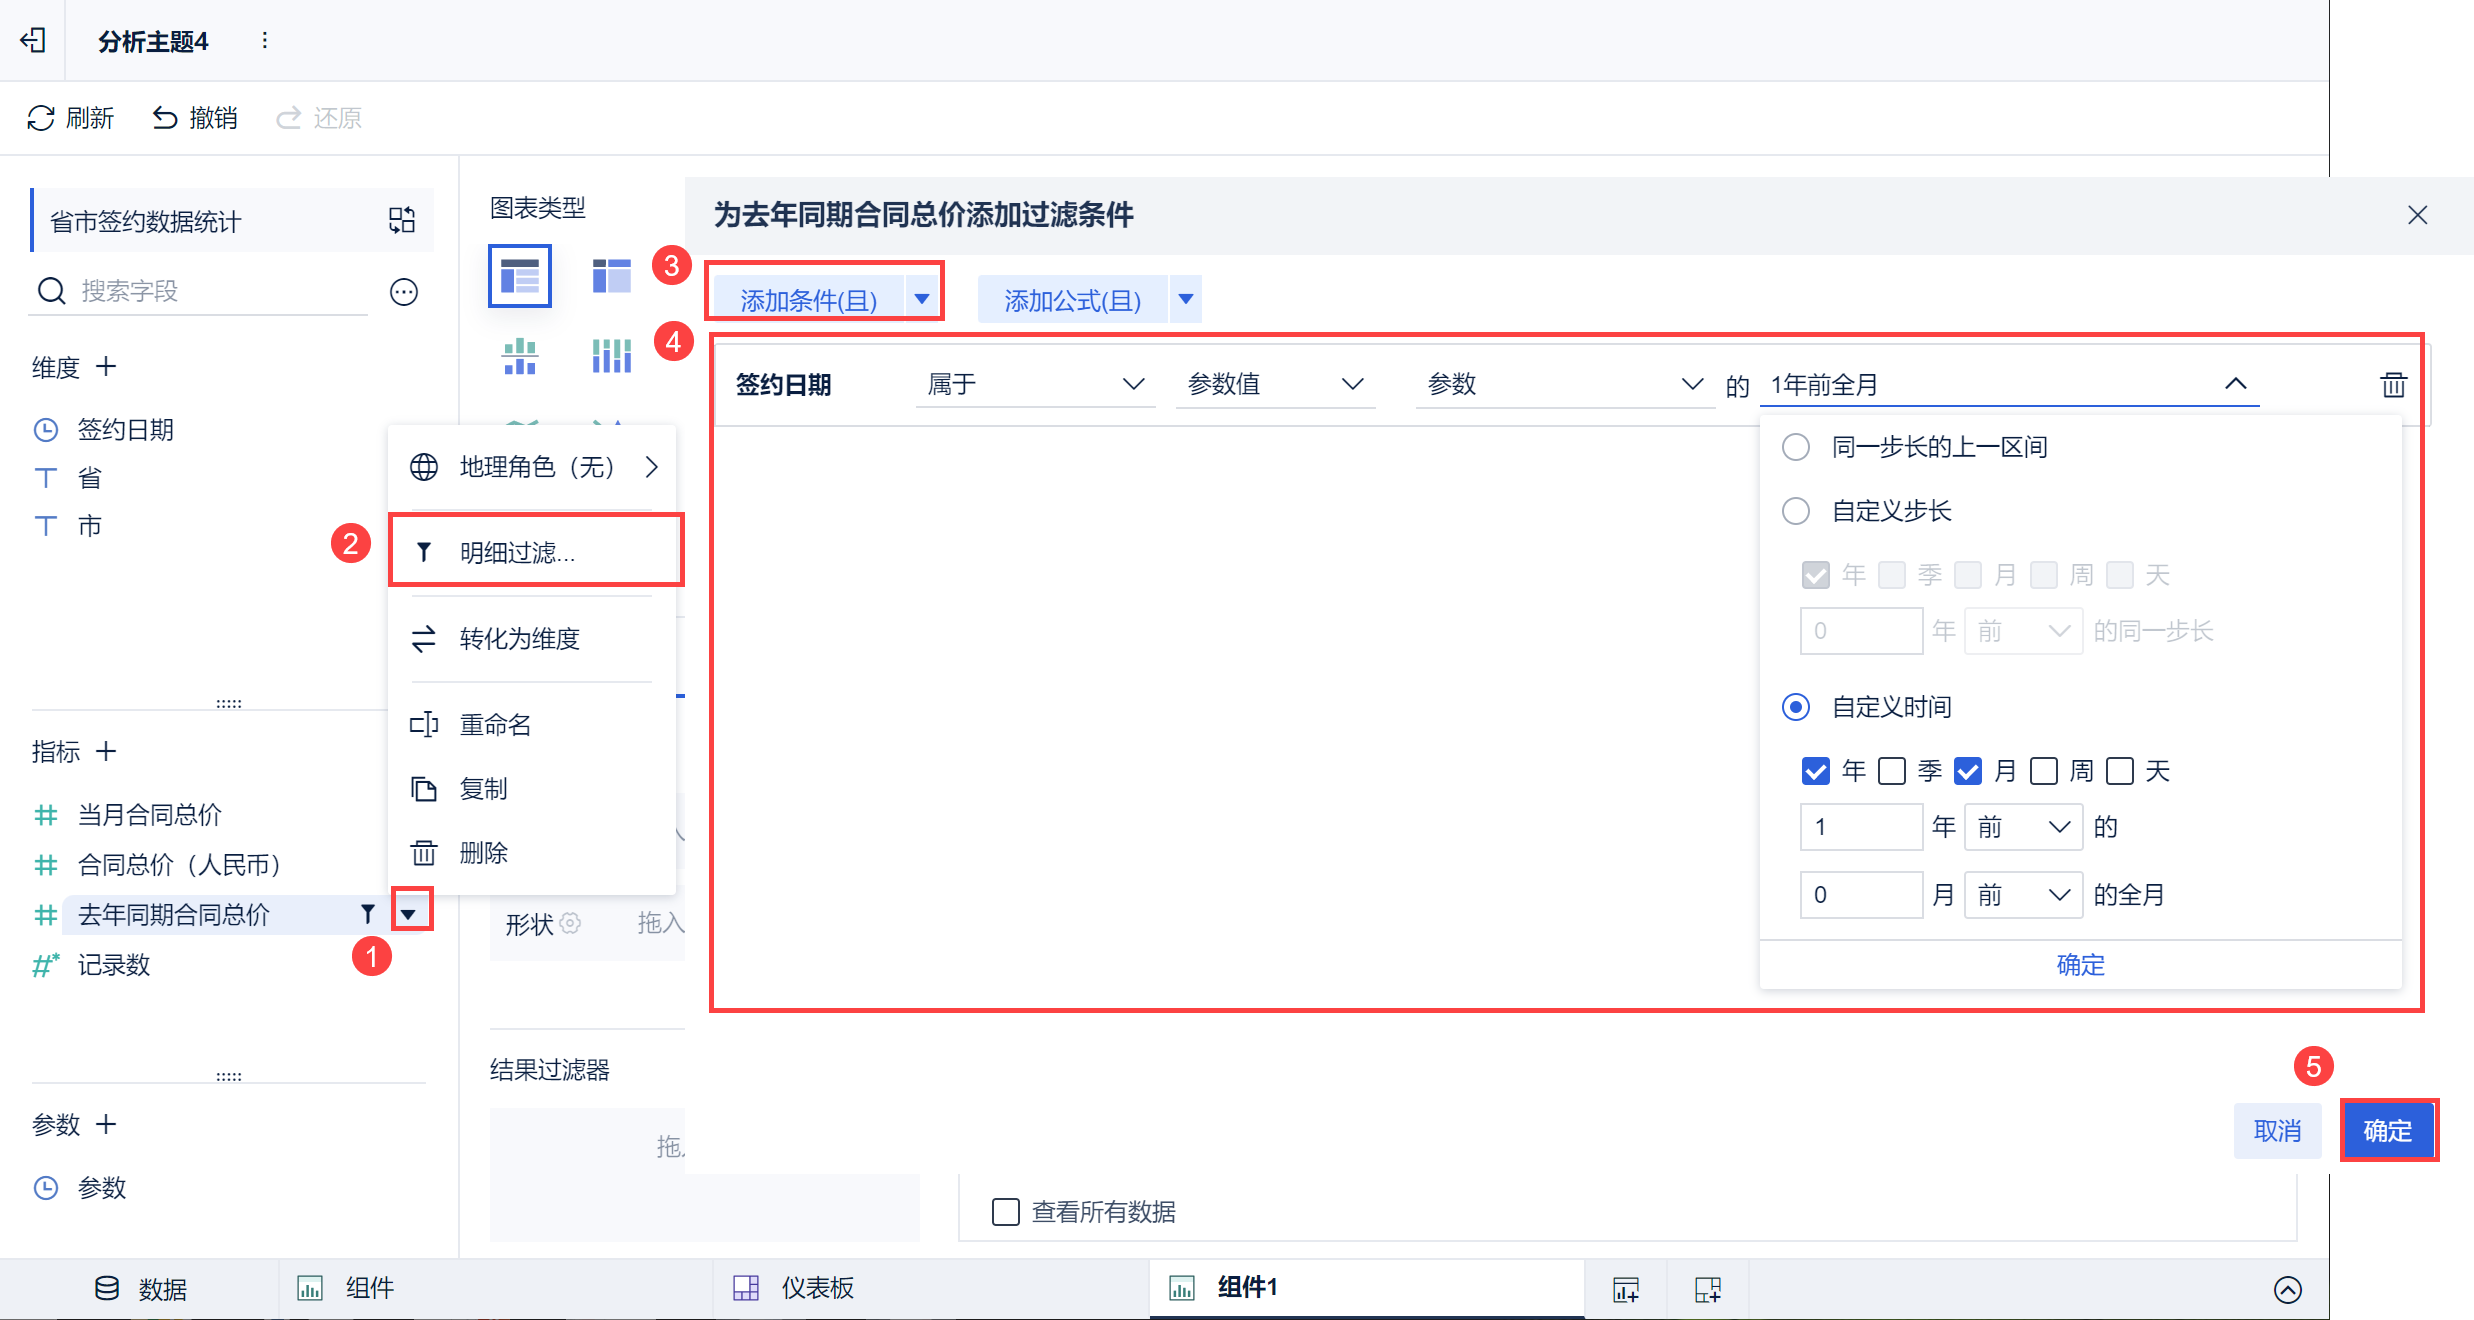The height and width of the screenshot is (1320, 2474).
Task: Enable the 查看所有数据 checkbox
Action: click(1005, 1212)
